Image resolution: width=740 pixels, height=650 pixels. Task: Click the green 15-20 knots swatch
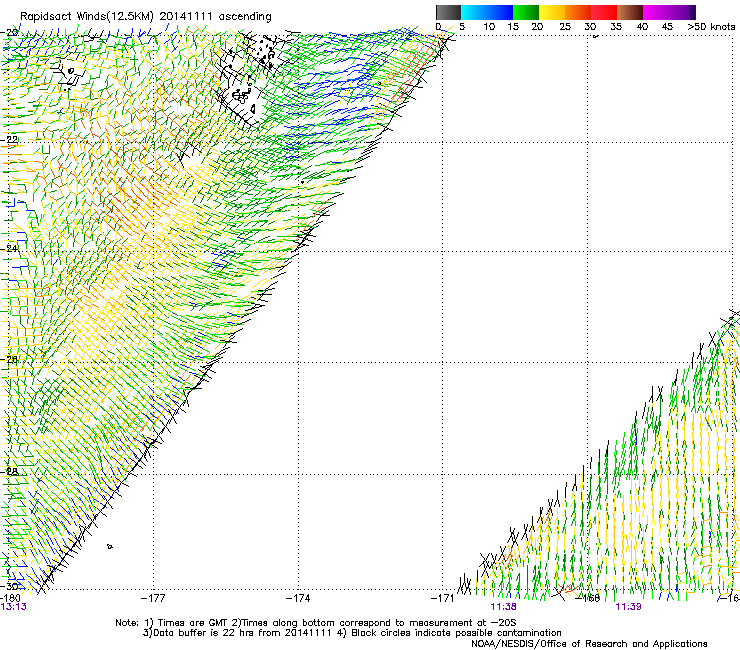click(x=526, y=12)
